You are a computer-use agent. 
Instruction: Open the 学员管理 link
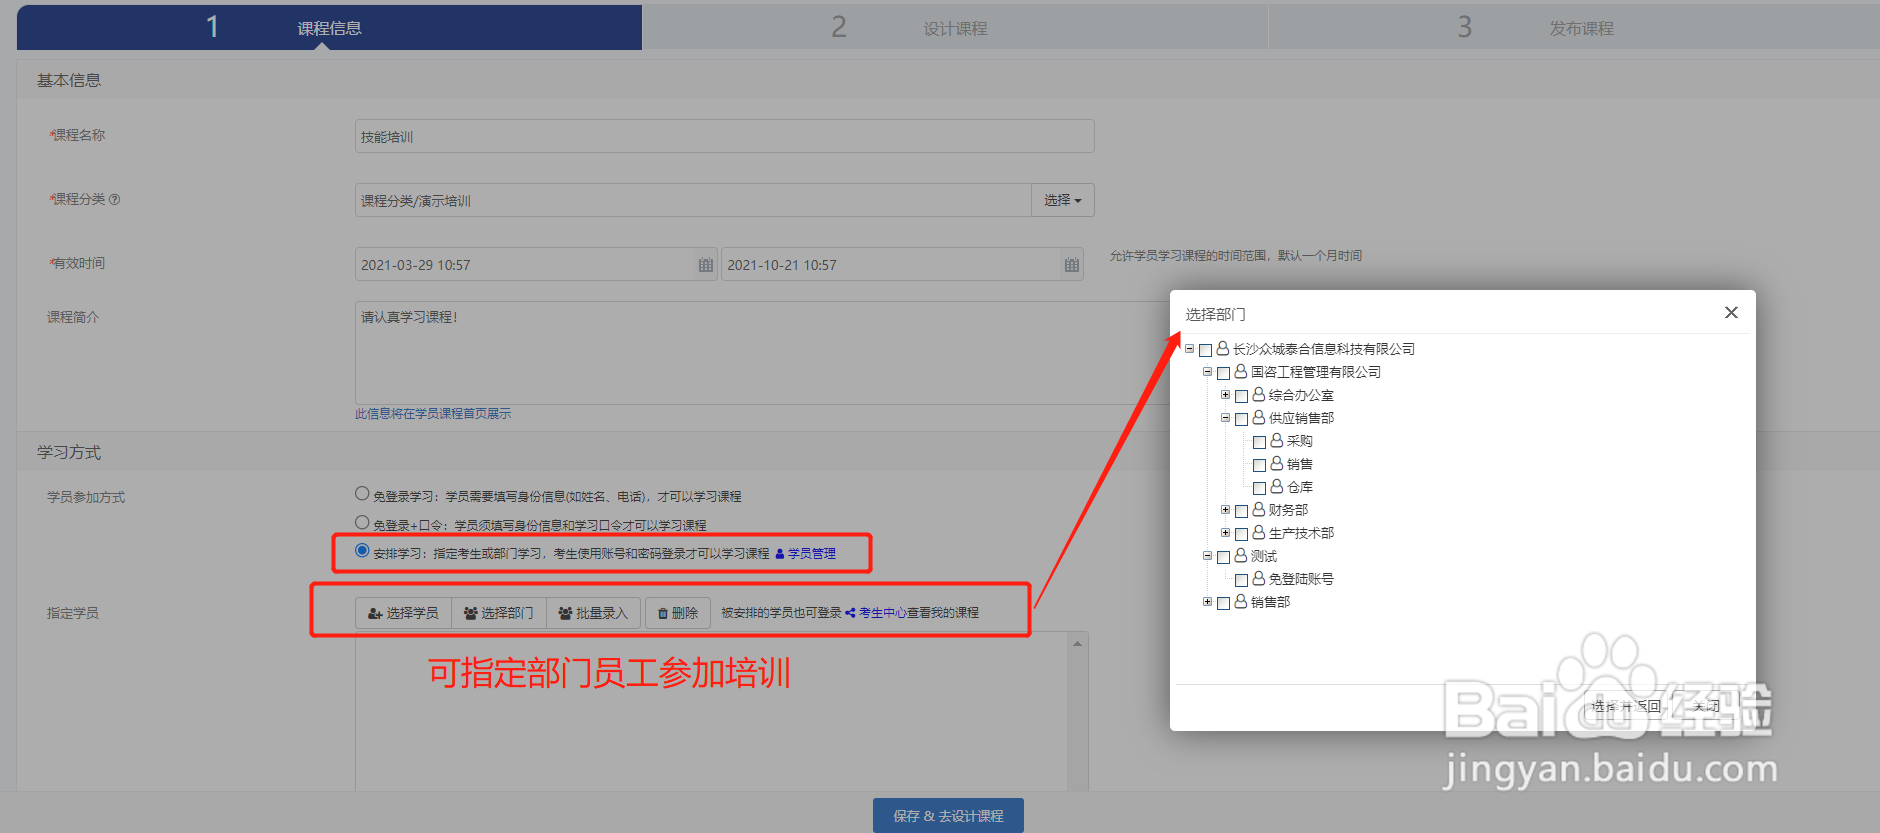pyautogui.click(x=806, y=553)
